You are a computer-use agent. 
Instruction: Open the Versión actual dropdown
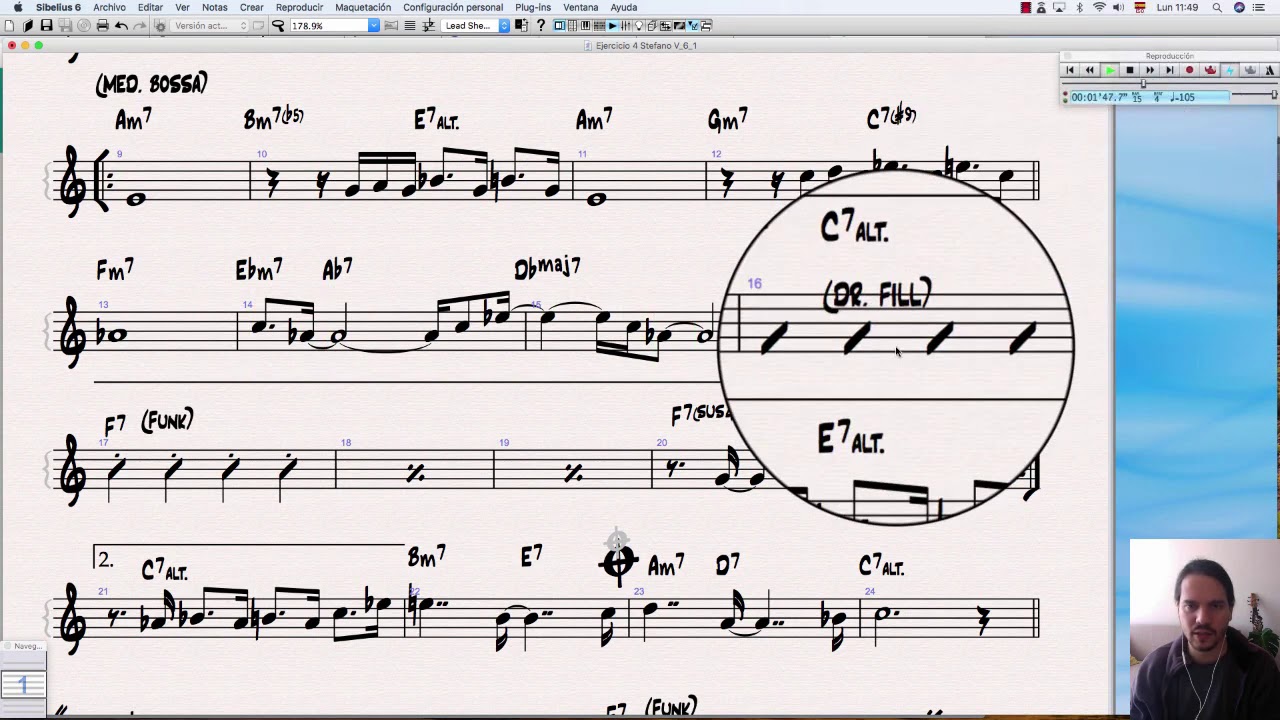coord(209,25)
